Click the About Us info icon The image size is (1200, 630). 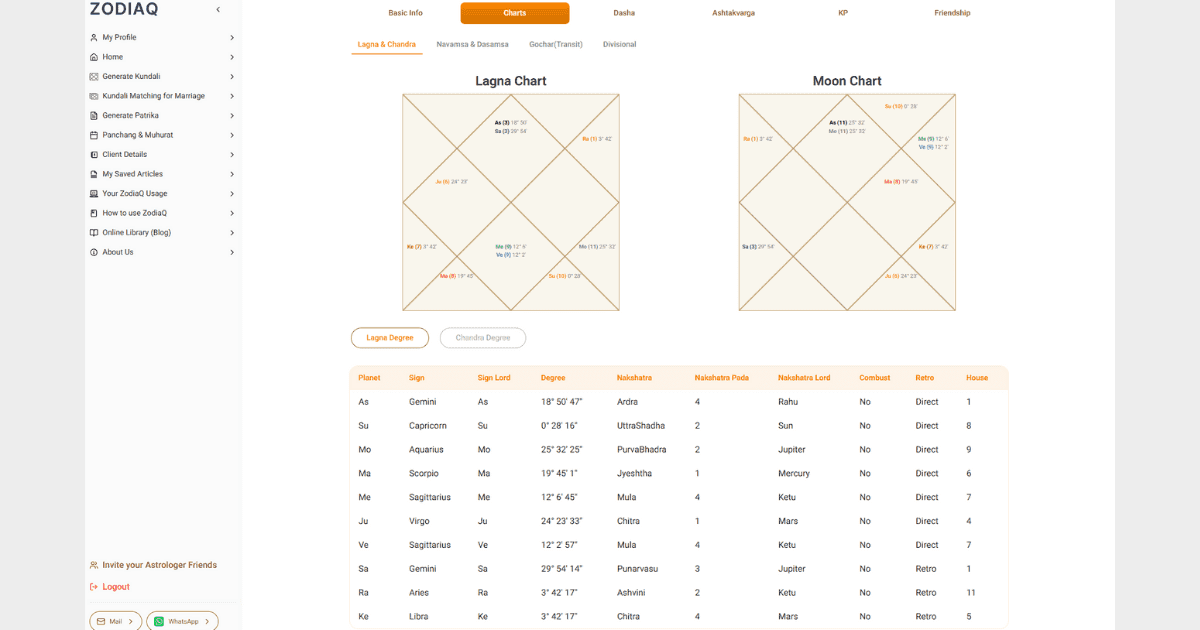click(94, 252)
